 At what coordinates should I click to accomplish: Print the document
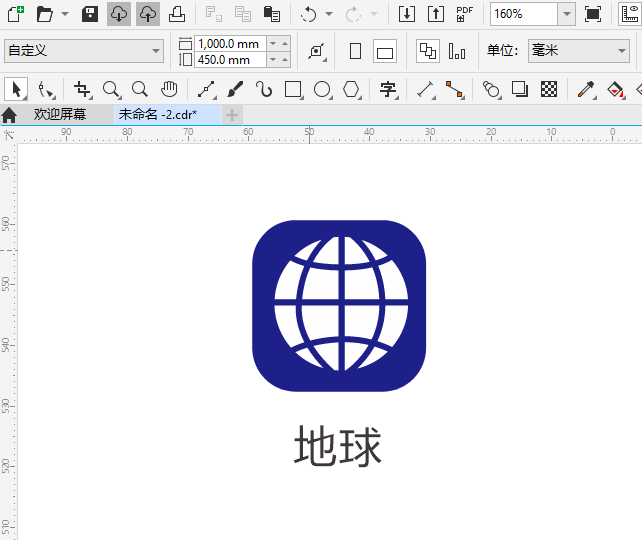(177, 14)
